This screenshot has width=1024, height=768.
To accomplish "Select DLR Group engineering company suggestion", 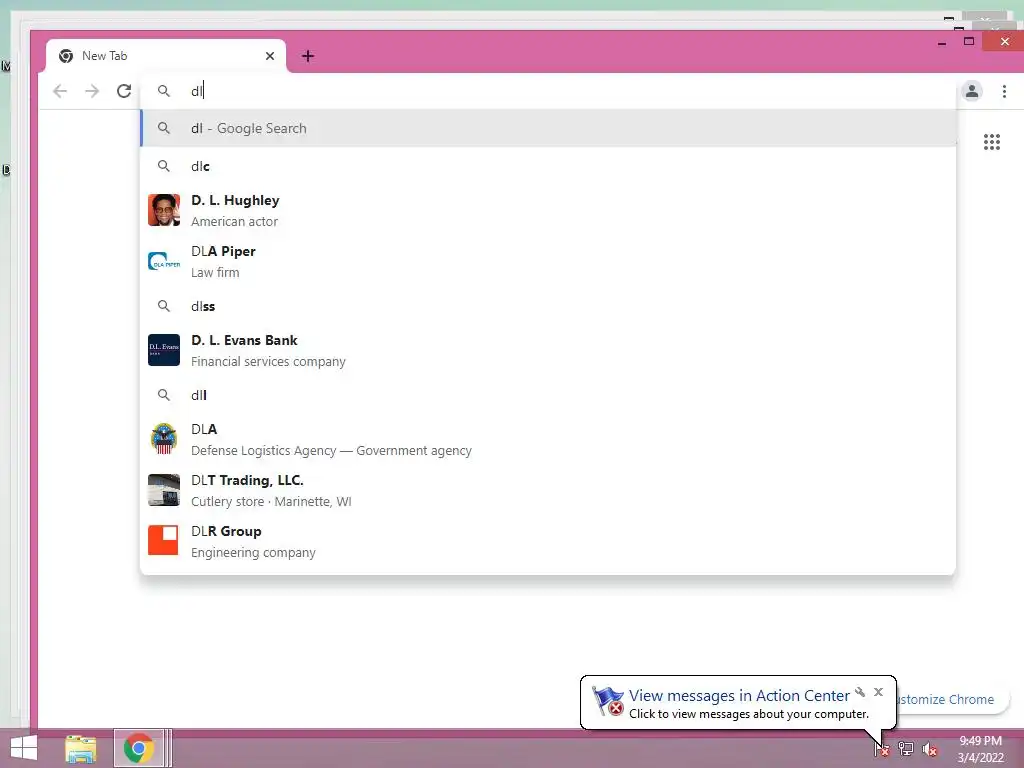I will tap(548, 541).
